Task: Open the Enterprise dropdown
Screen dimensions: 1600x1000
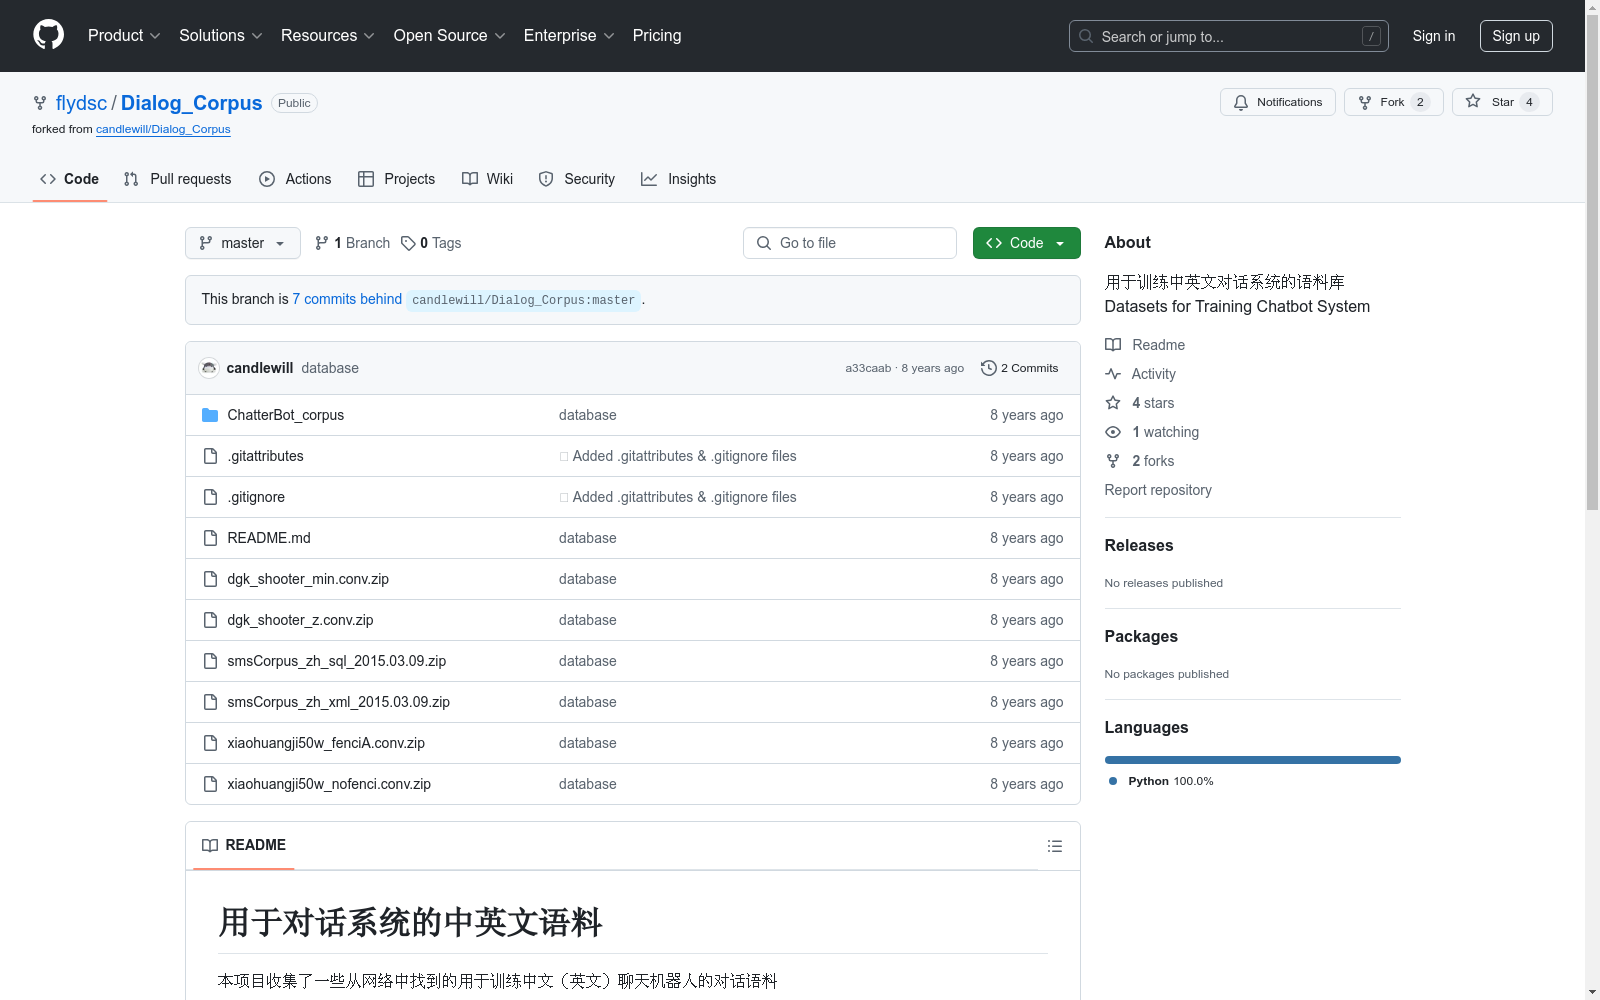Action: tap(569, 36)
